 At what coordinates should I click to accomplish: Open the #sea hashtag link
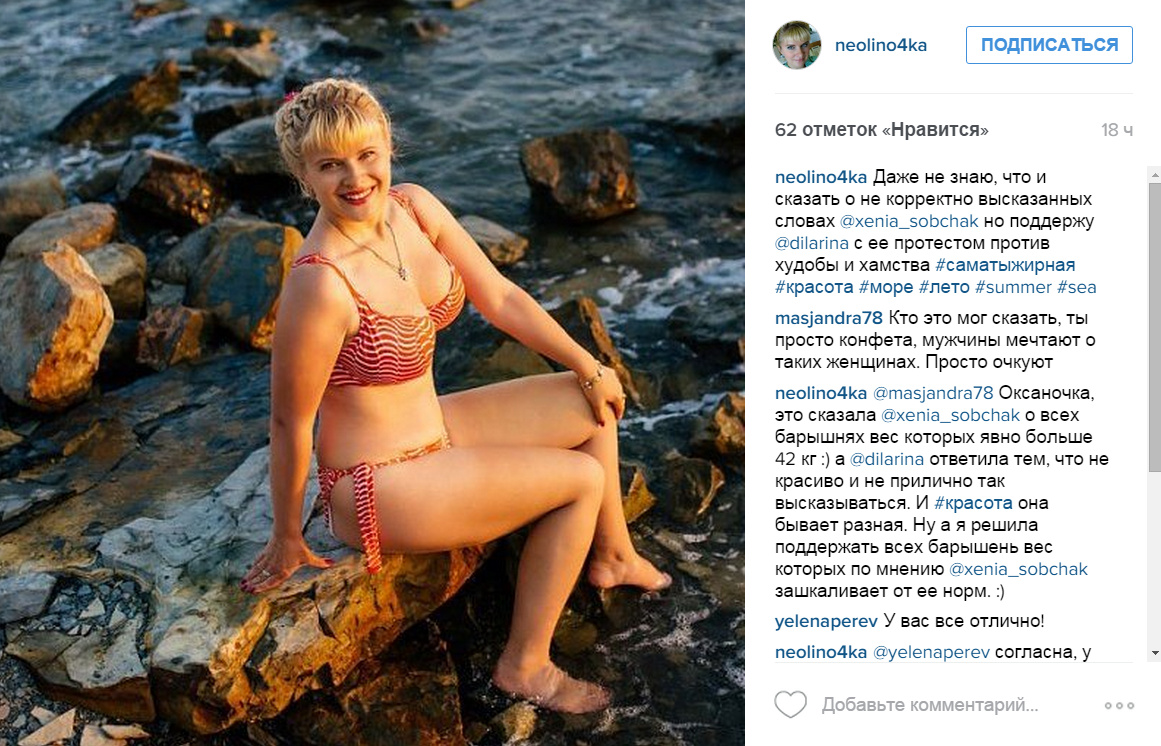1077,287
